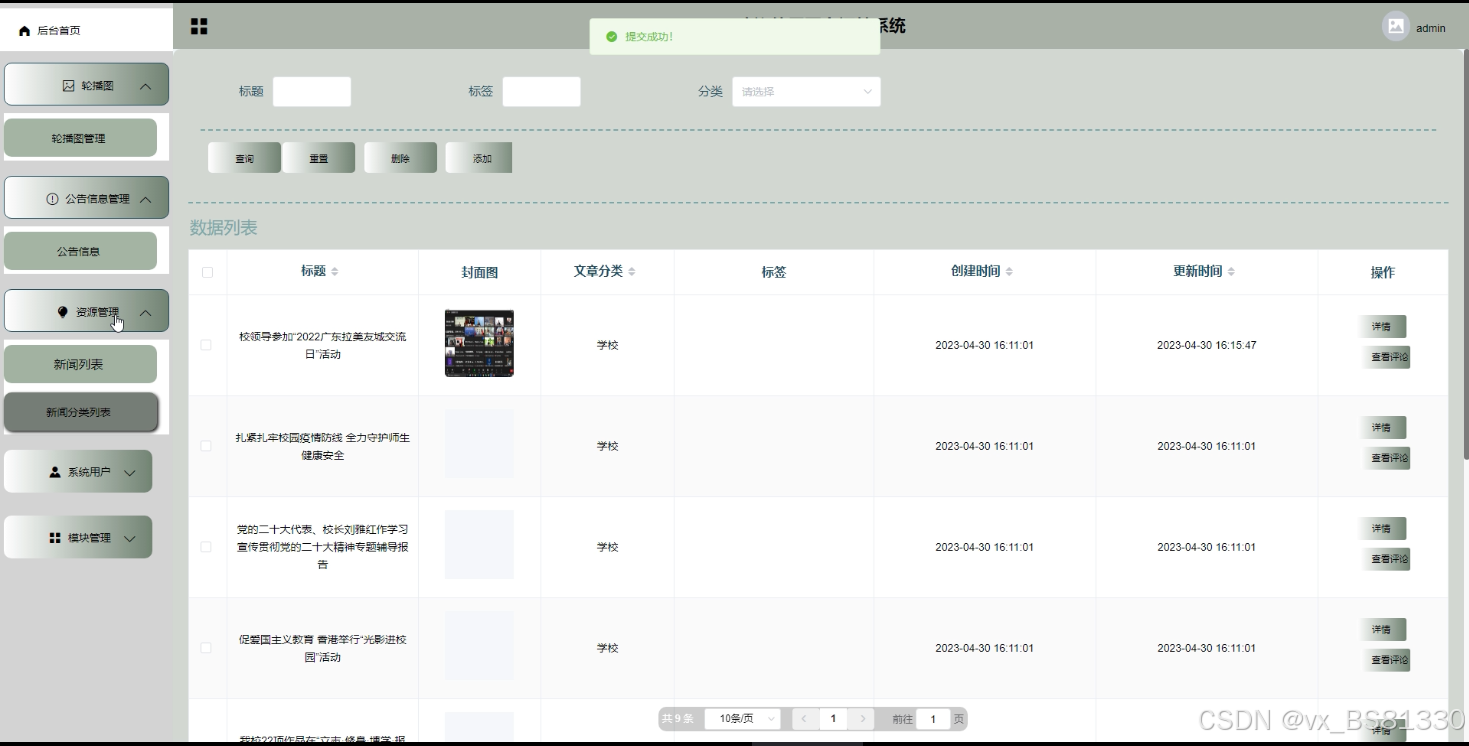
Task: Sort by 标题 column sort arrows
Action: click(335, 272)
